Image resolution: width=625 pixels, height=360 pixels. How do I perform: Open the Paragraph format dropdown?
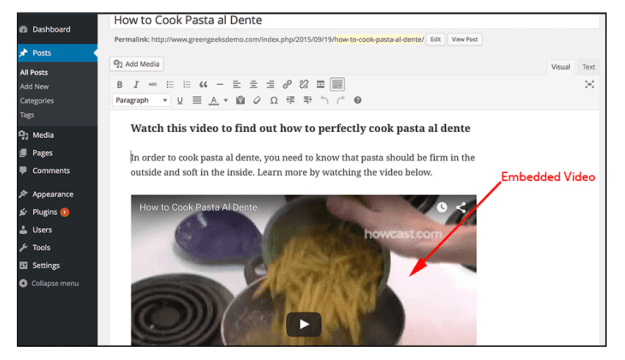141,100
